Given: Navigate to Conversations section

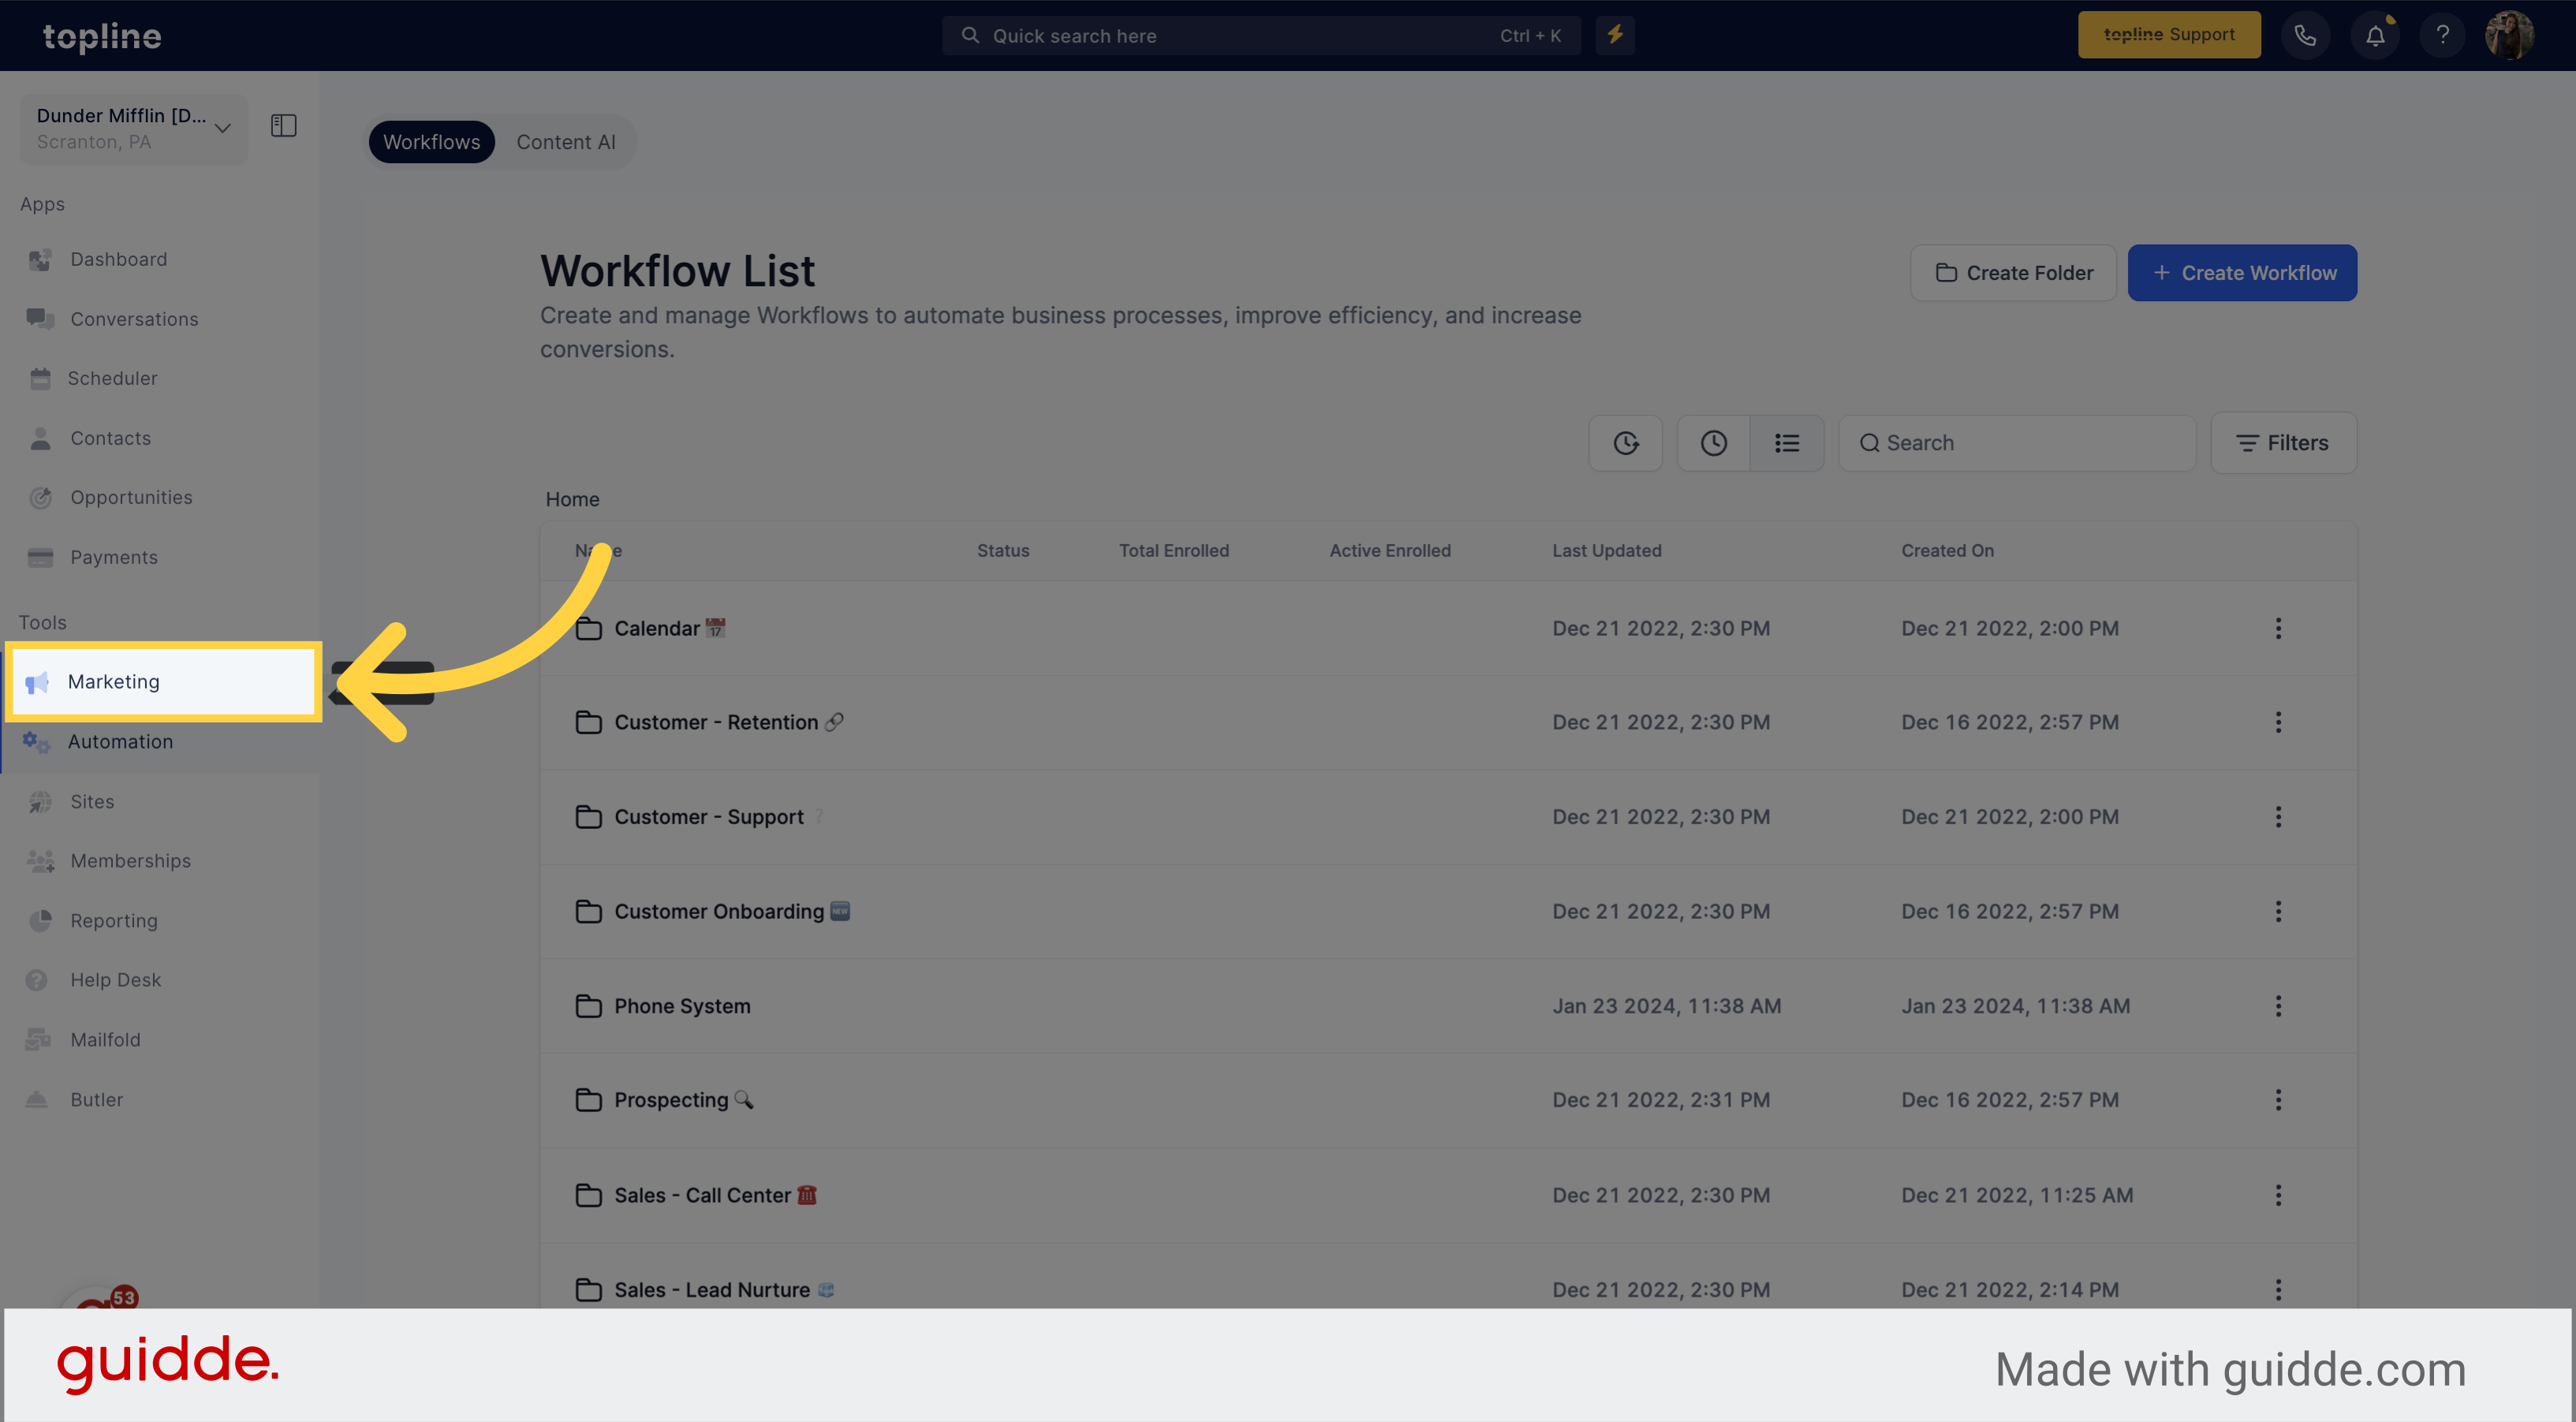Looking at the screenshot, I should [133, 319].
